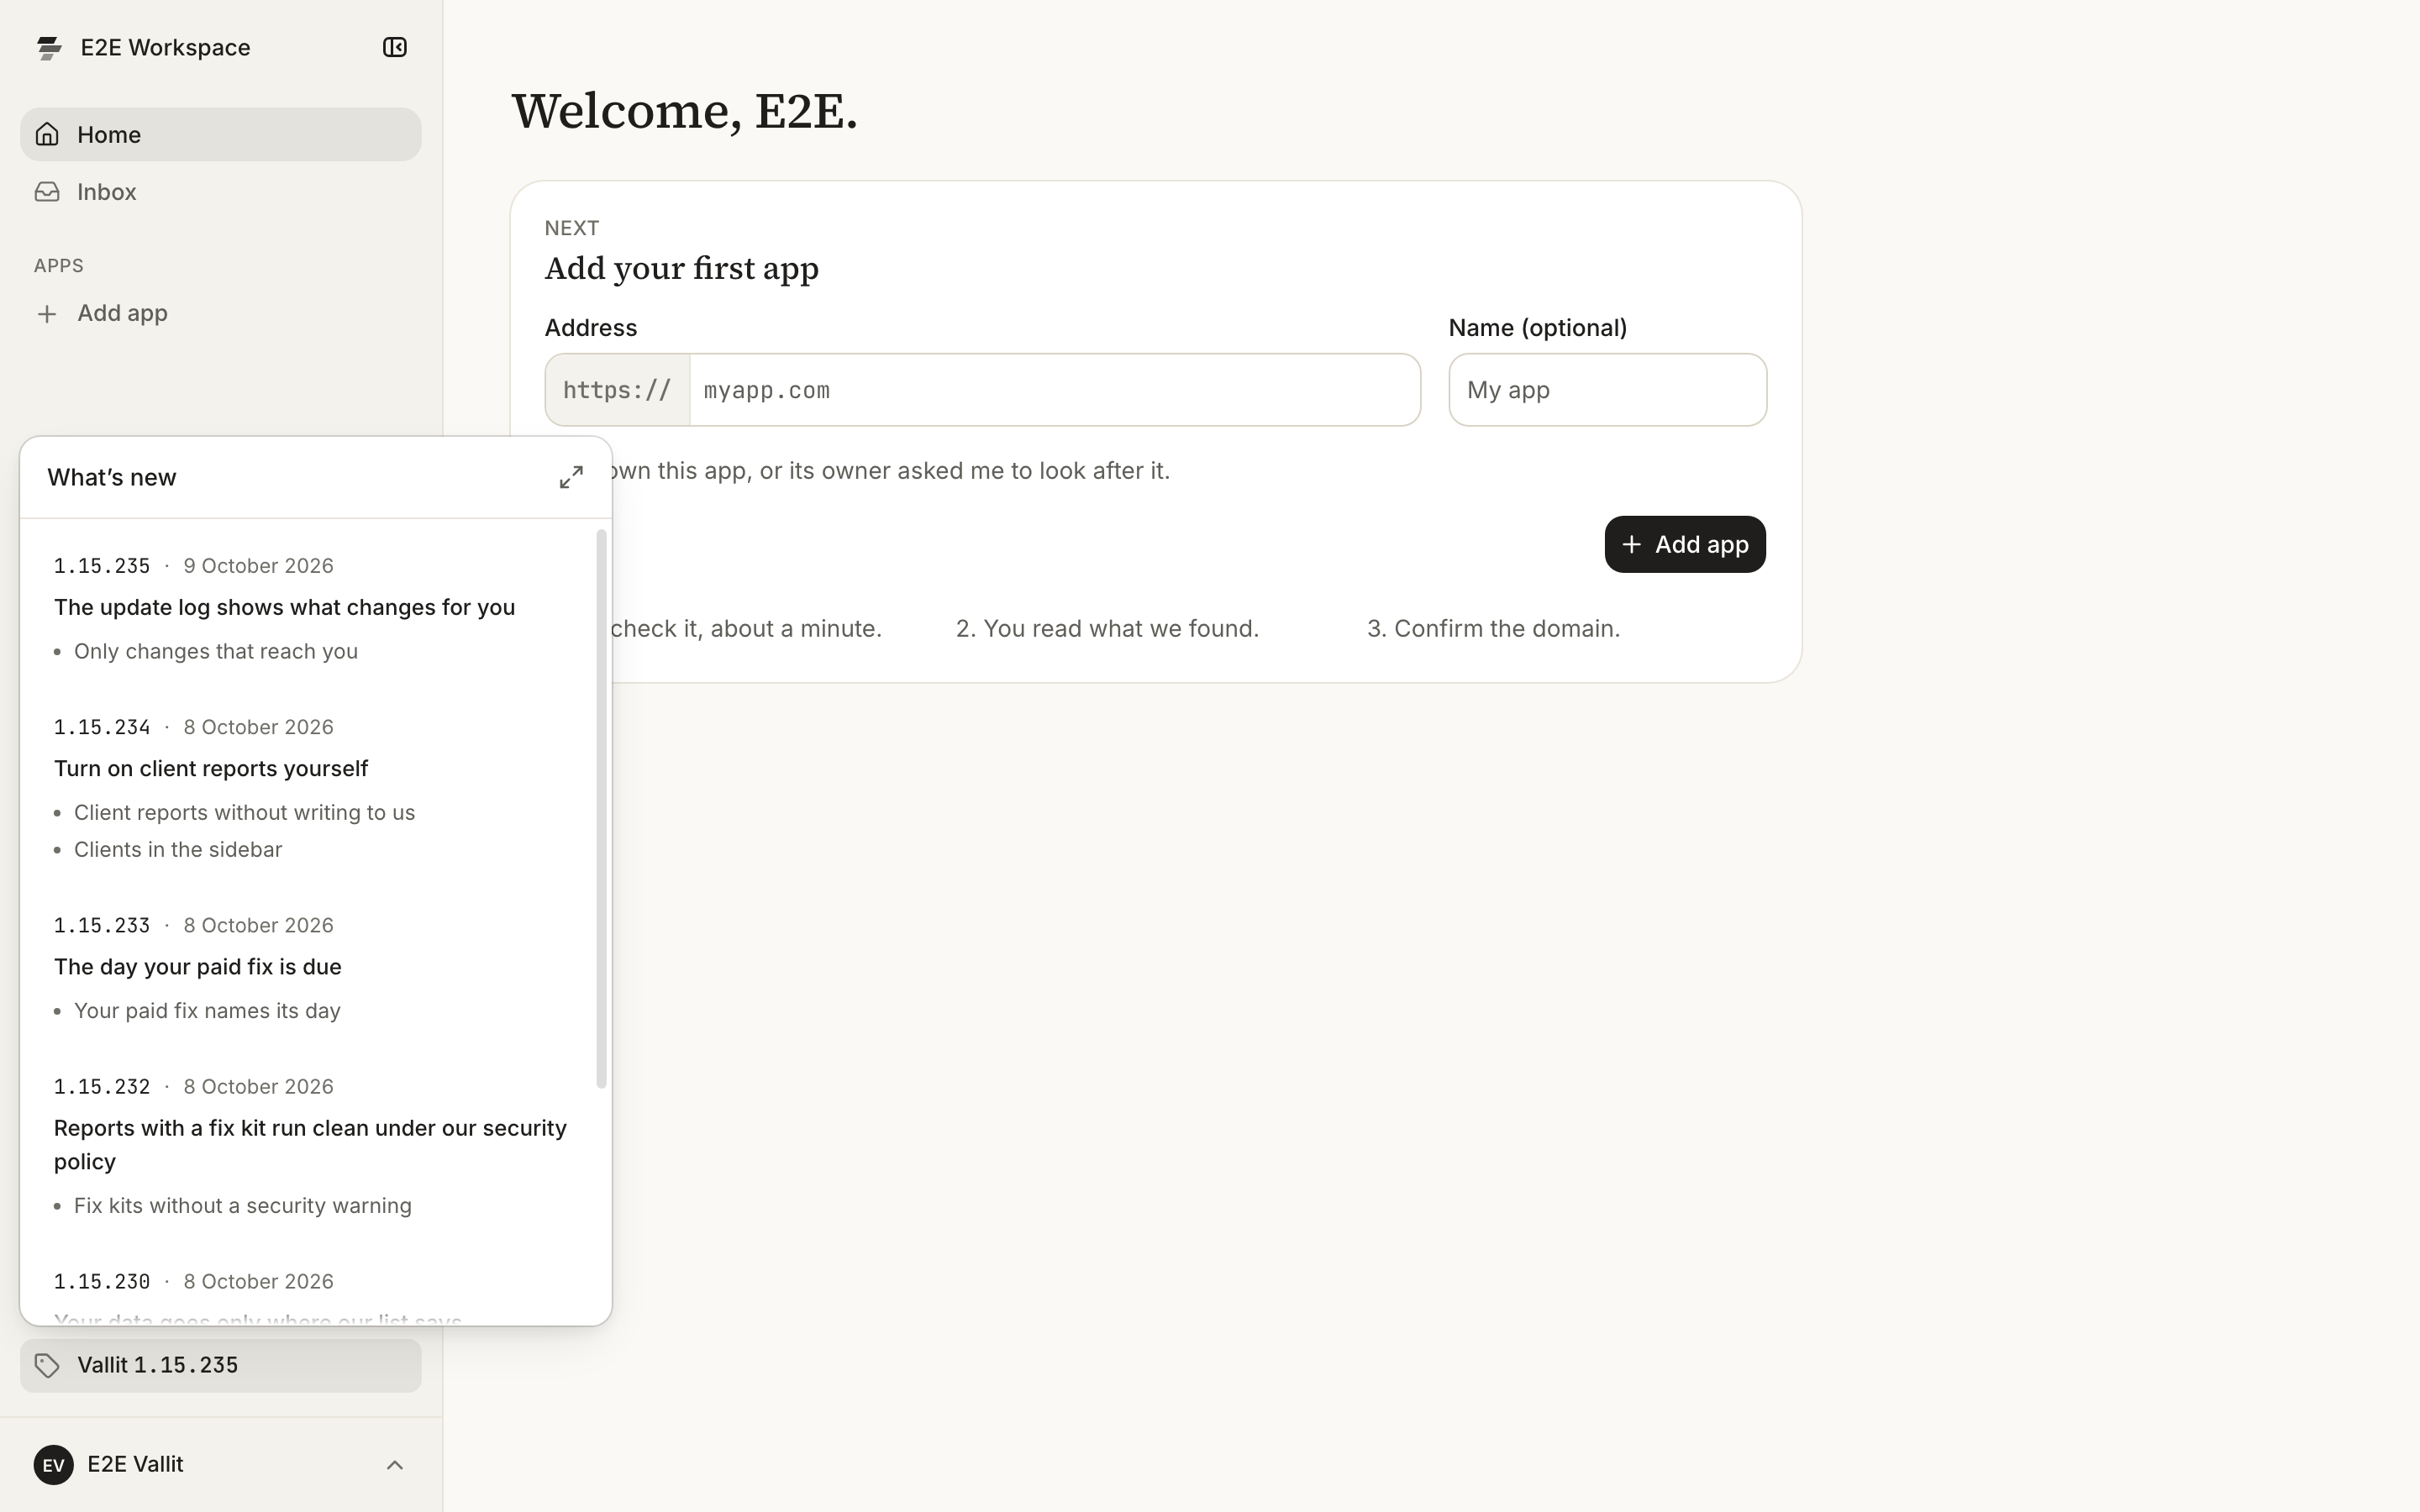The width and height of the screenshot is (2420, 1512).
Task: Focus the Address field with myapp.com placeholder
Action: click(1055, 390)
